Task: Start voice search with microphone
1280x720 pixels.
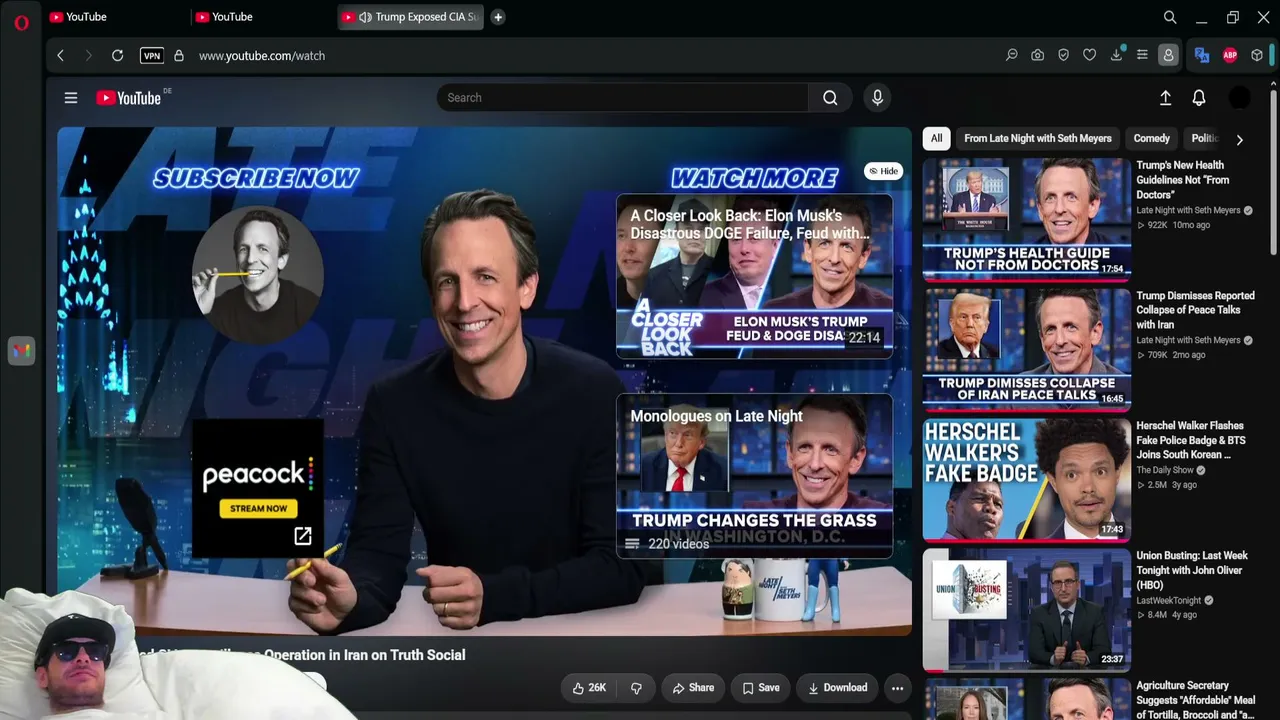Action: pos(877,98)
